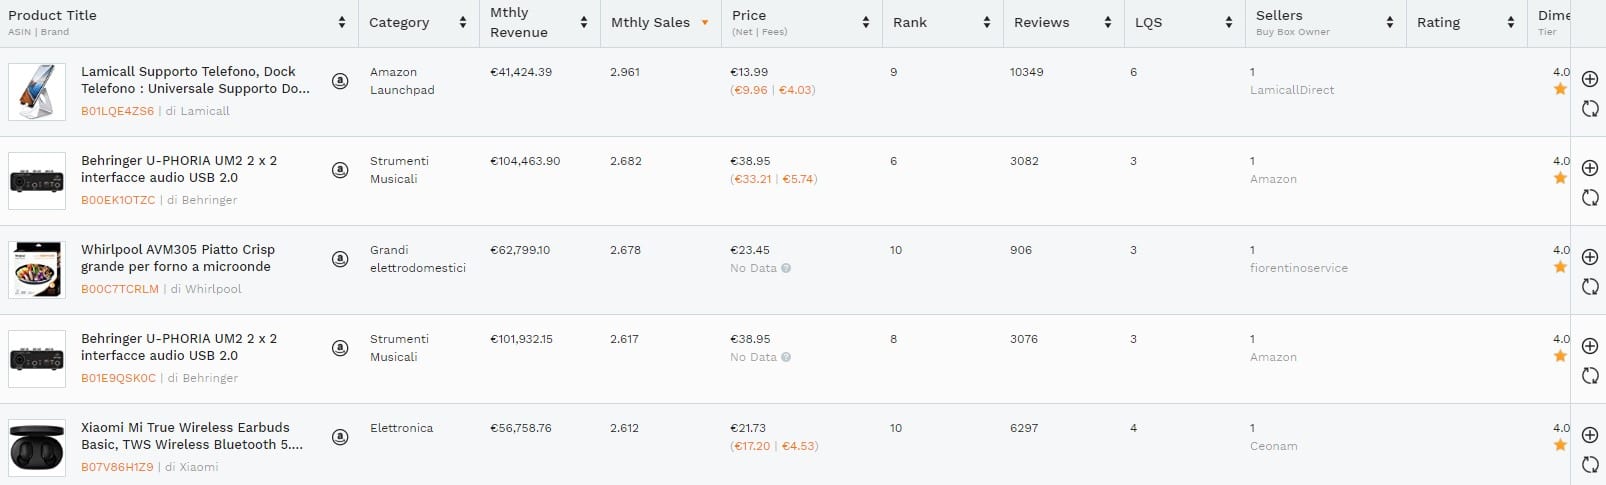Sort by the LQS column arrows
Image resolution: width=1606 pixels, height=485 pixels.
[1229, 22]
